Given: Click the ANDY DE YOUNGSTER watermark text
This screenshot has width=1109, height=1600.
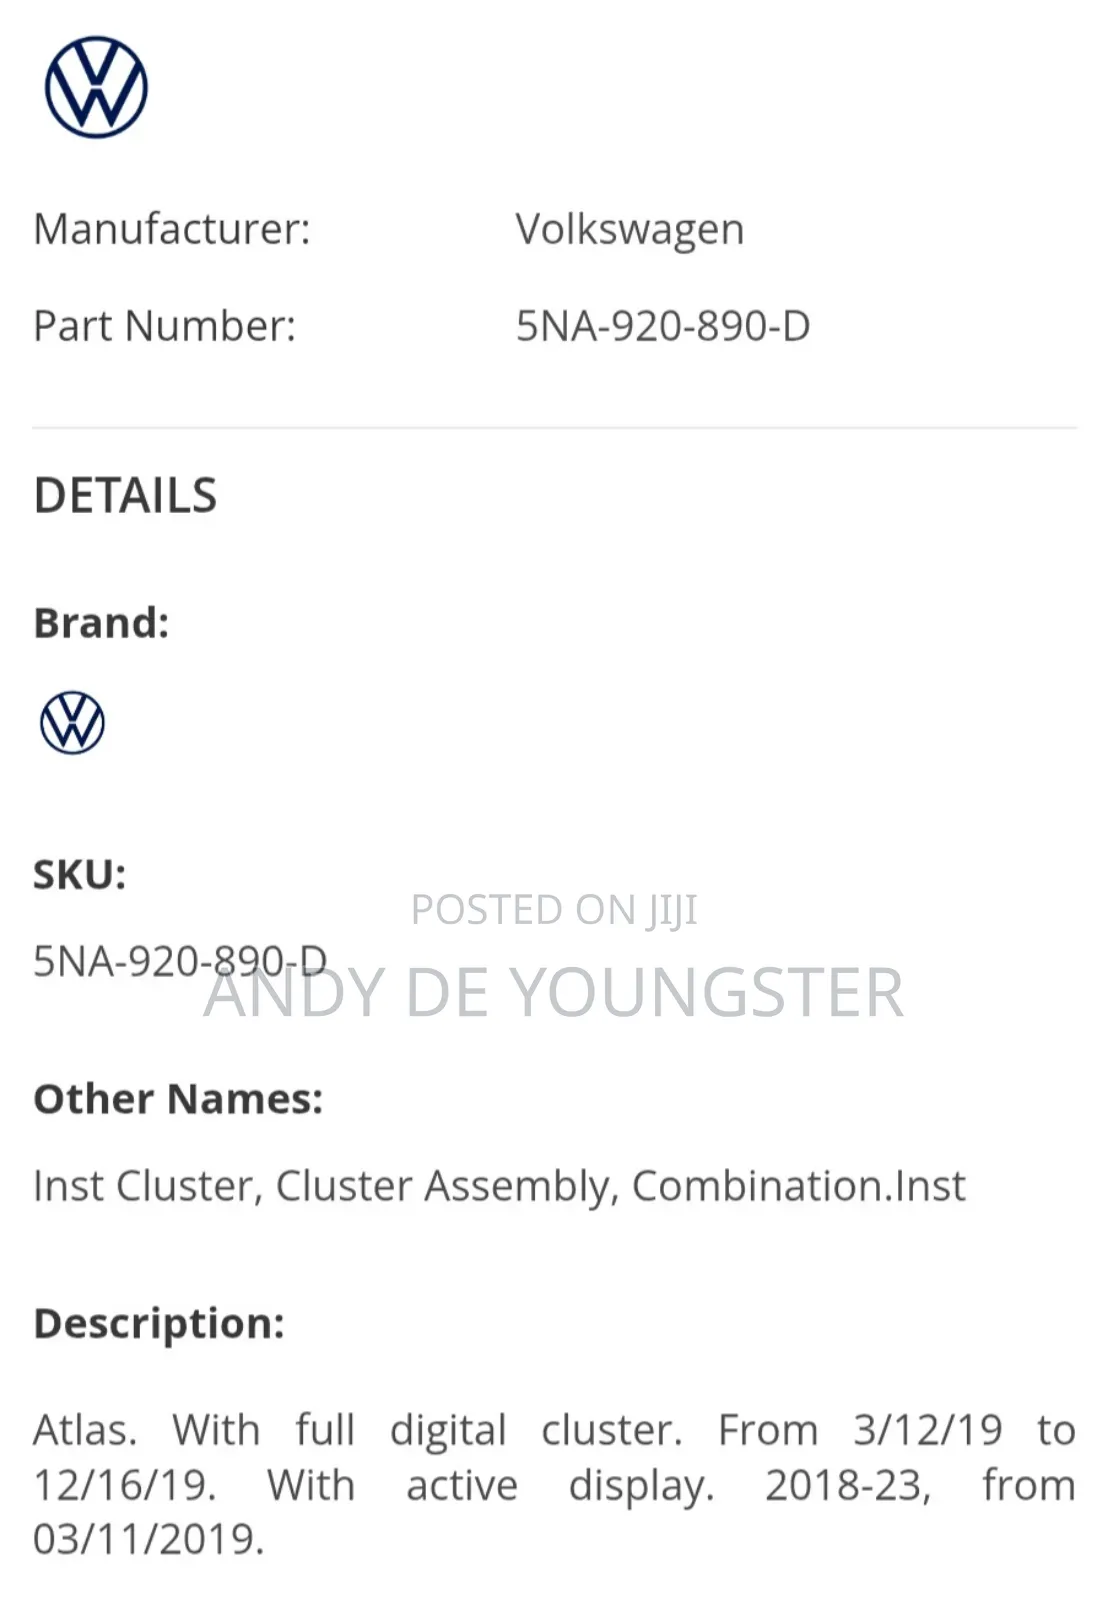Looking at the screenshot, I should [x=554, y=993].
